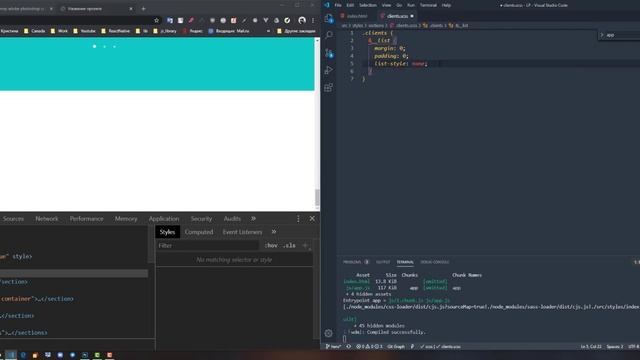
Task: Show more DevTools main tabs
Action: (253, 219)
